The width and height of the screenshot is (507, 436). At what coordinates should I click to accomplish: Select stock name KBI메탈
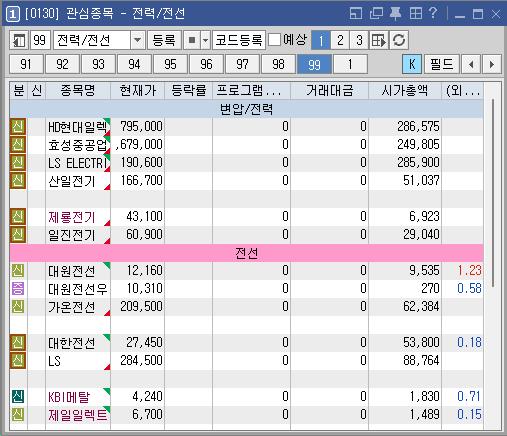point(69,397)
